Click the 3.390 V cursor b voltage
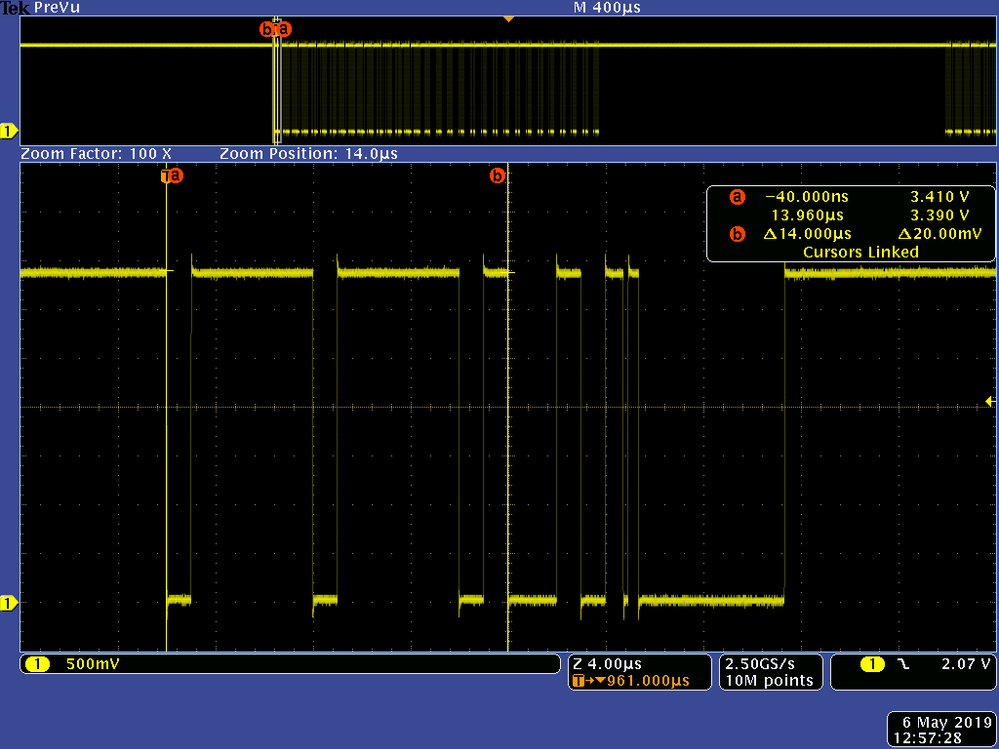The height and width of the screenshot is (749, 999). point(940,216)
